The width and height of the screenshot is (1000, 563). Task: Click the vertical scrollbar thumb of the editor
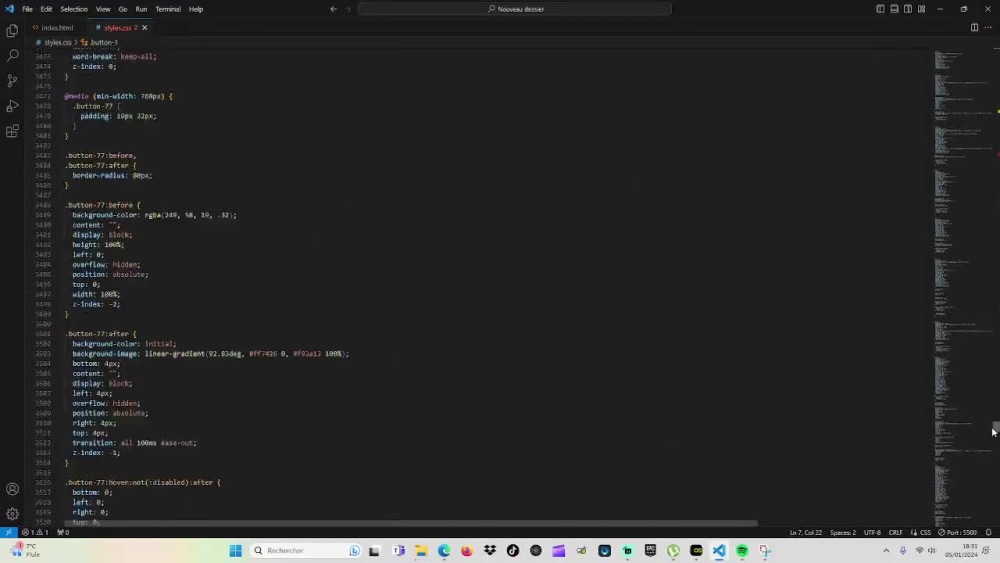[996, 429]
